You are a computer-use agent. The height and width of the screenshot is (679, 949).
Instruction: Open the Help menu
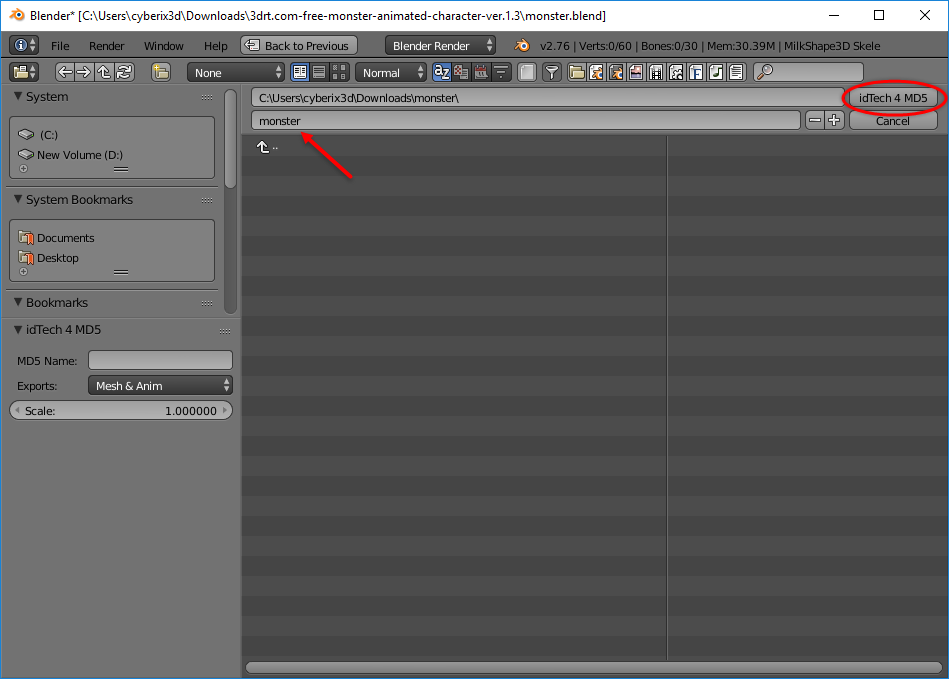pyautogui.click(x=215, y=46)
